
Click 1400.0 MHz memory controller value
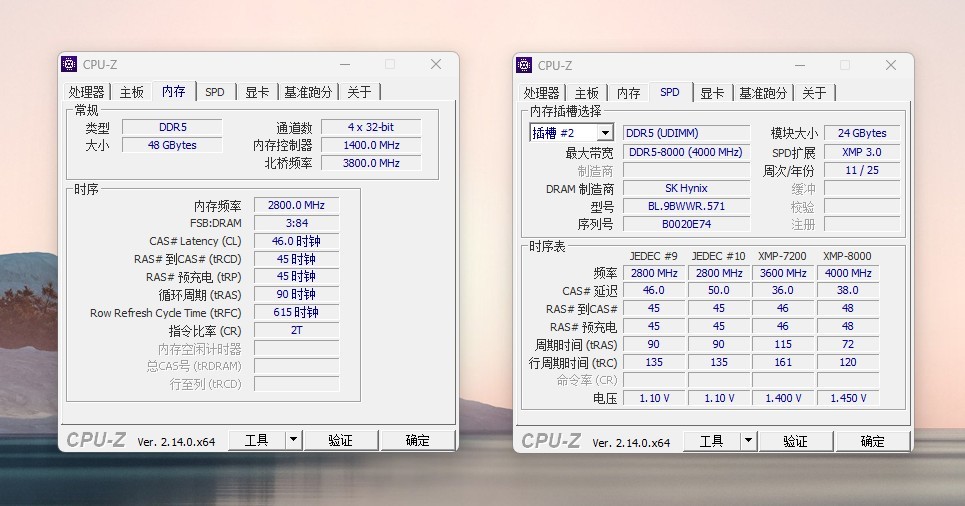click(x=371, y=145)
